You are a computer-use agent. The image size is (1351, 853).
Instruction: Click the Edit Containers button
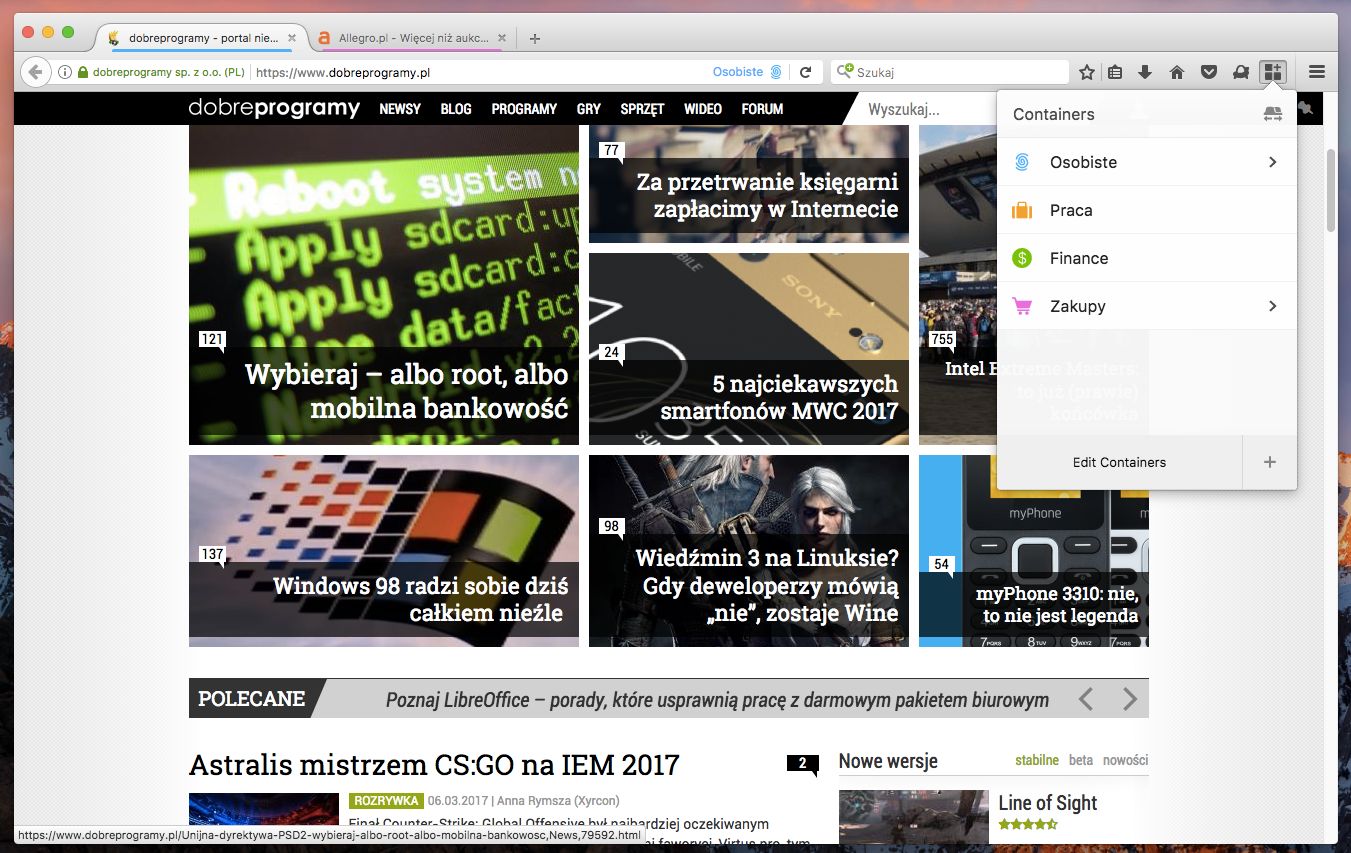coord(1119,462)
